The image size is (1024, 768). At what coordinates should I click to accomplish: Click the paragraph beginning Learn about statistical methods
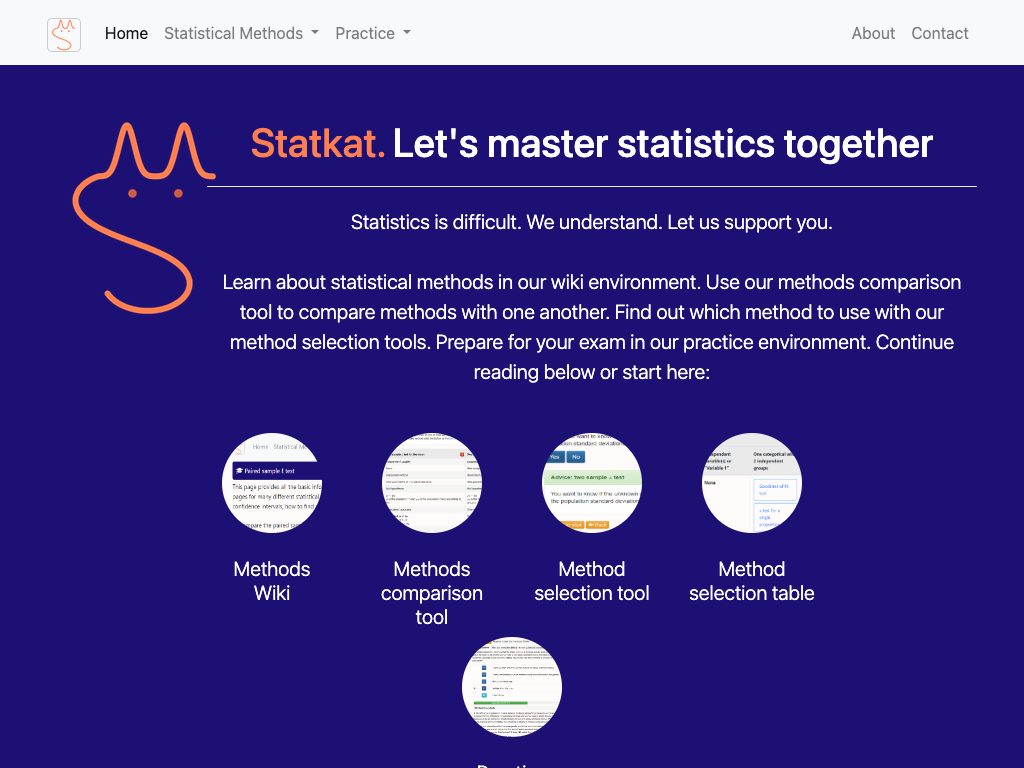coord(592,327)
